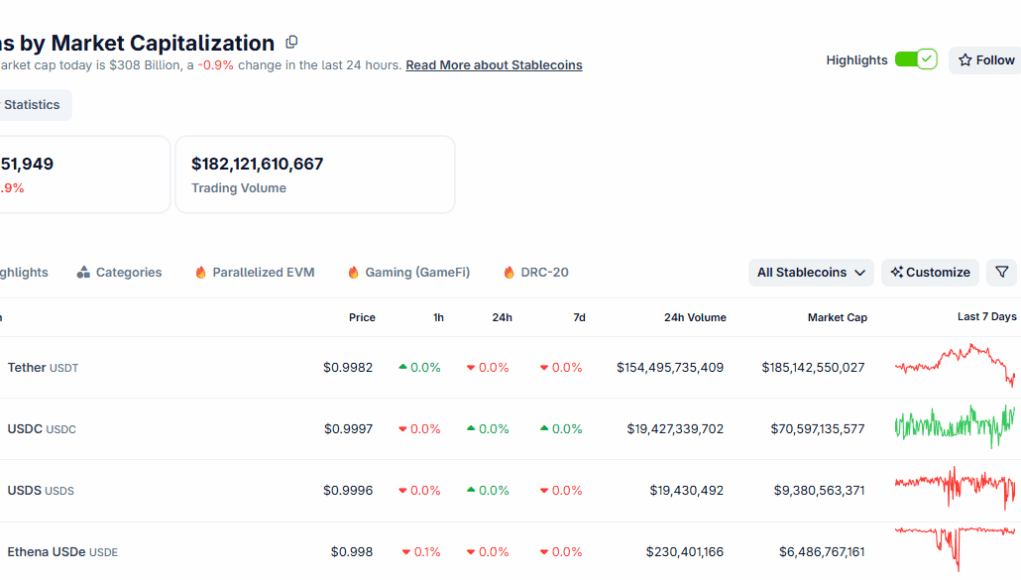The image size is (1021, 580).
Task: Switch to the Statistics tab
Action: click(32, 105)
